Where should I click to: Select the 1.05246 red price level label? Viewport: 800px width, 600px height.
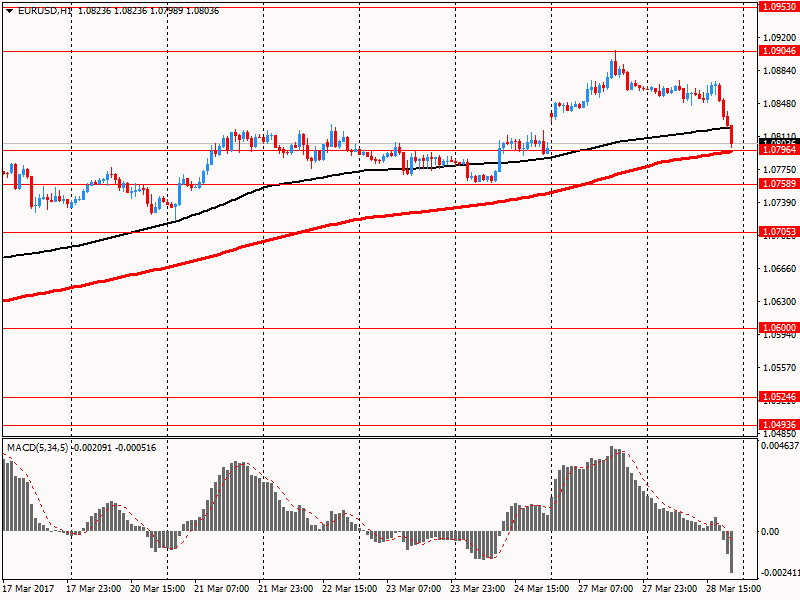[x=779, y=396]
